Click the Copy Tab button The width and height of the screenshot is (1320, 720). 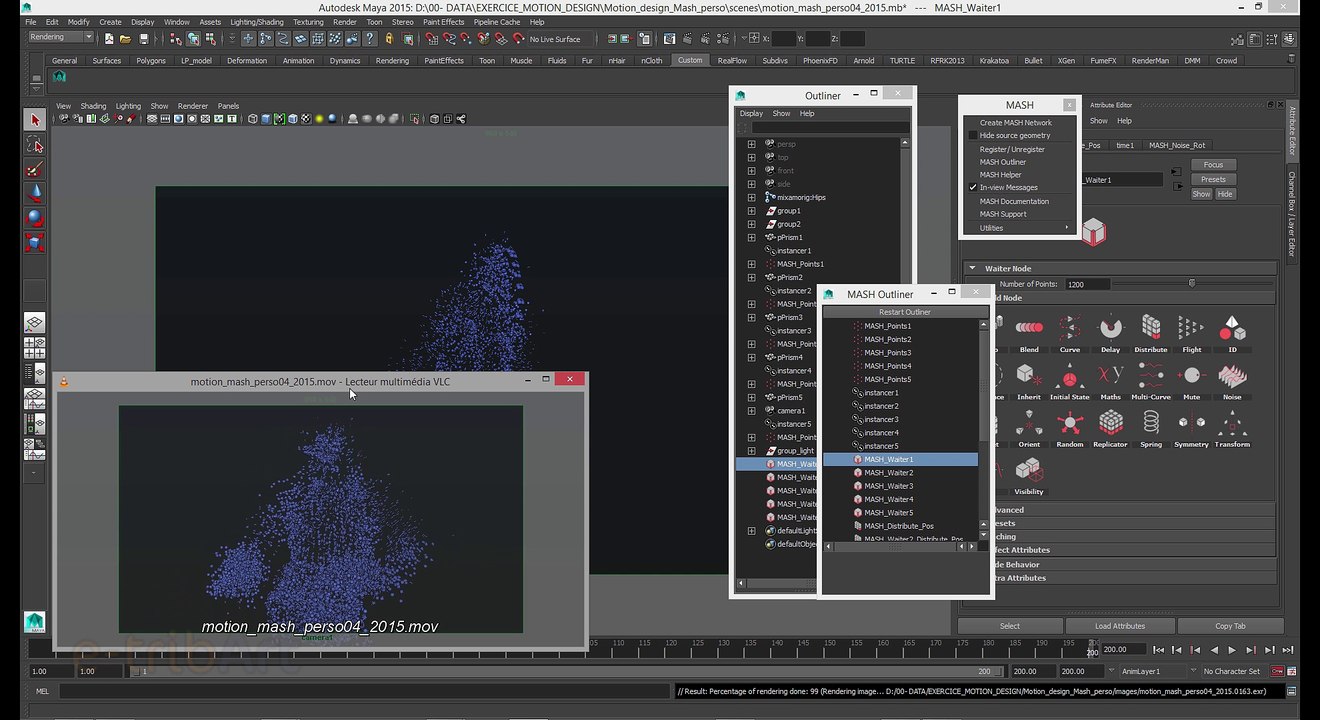pos(1230,626)
